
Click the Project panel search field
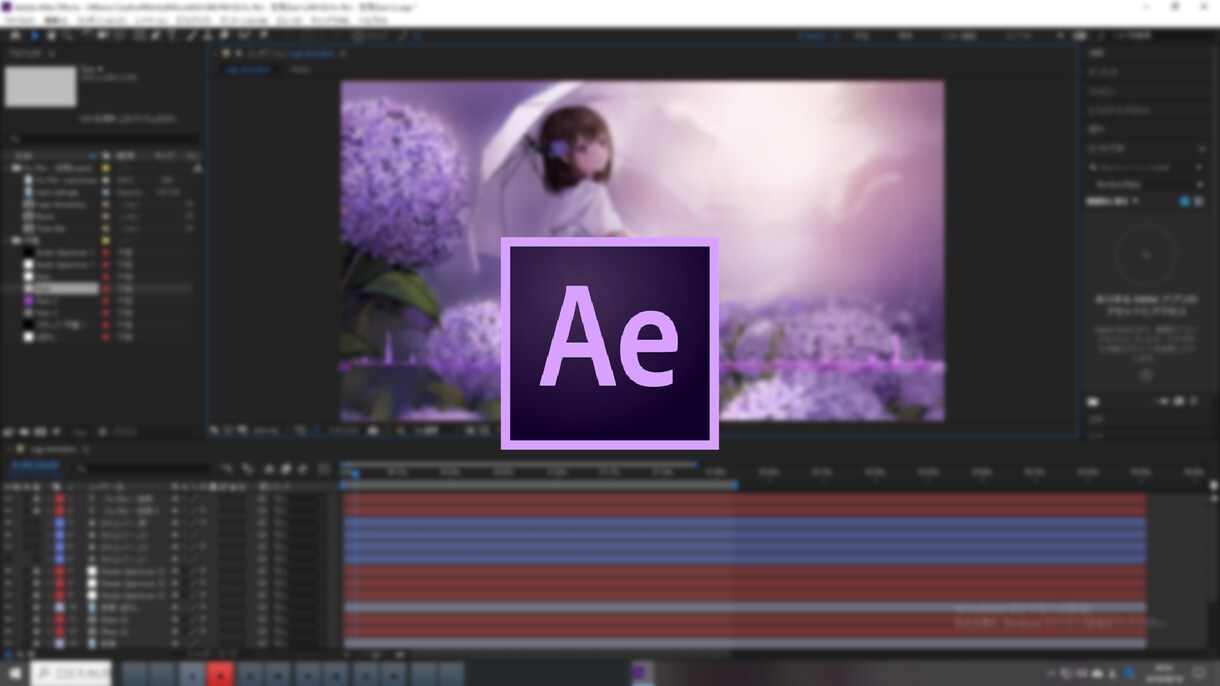[x=105, y=139]
